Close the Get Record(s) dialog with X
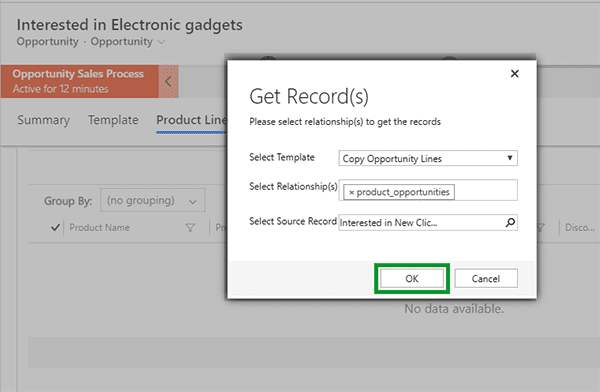Screen dimensions: 600x392 pos(514,74)
